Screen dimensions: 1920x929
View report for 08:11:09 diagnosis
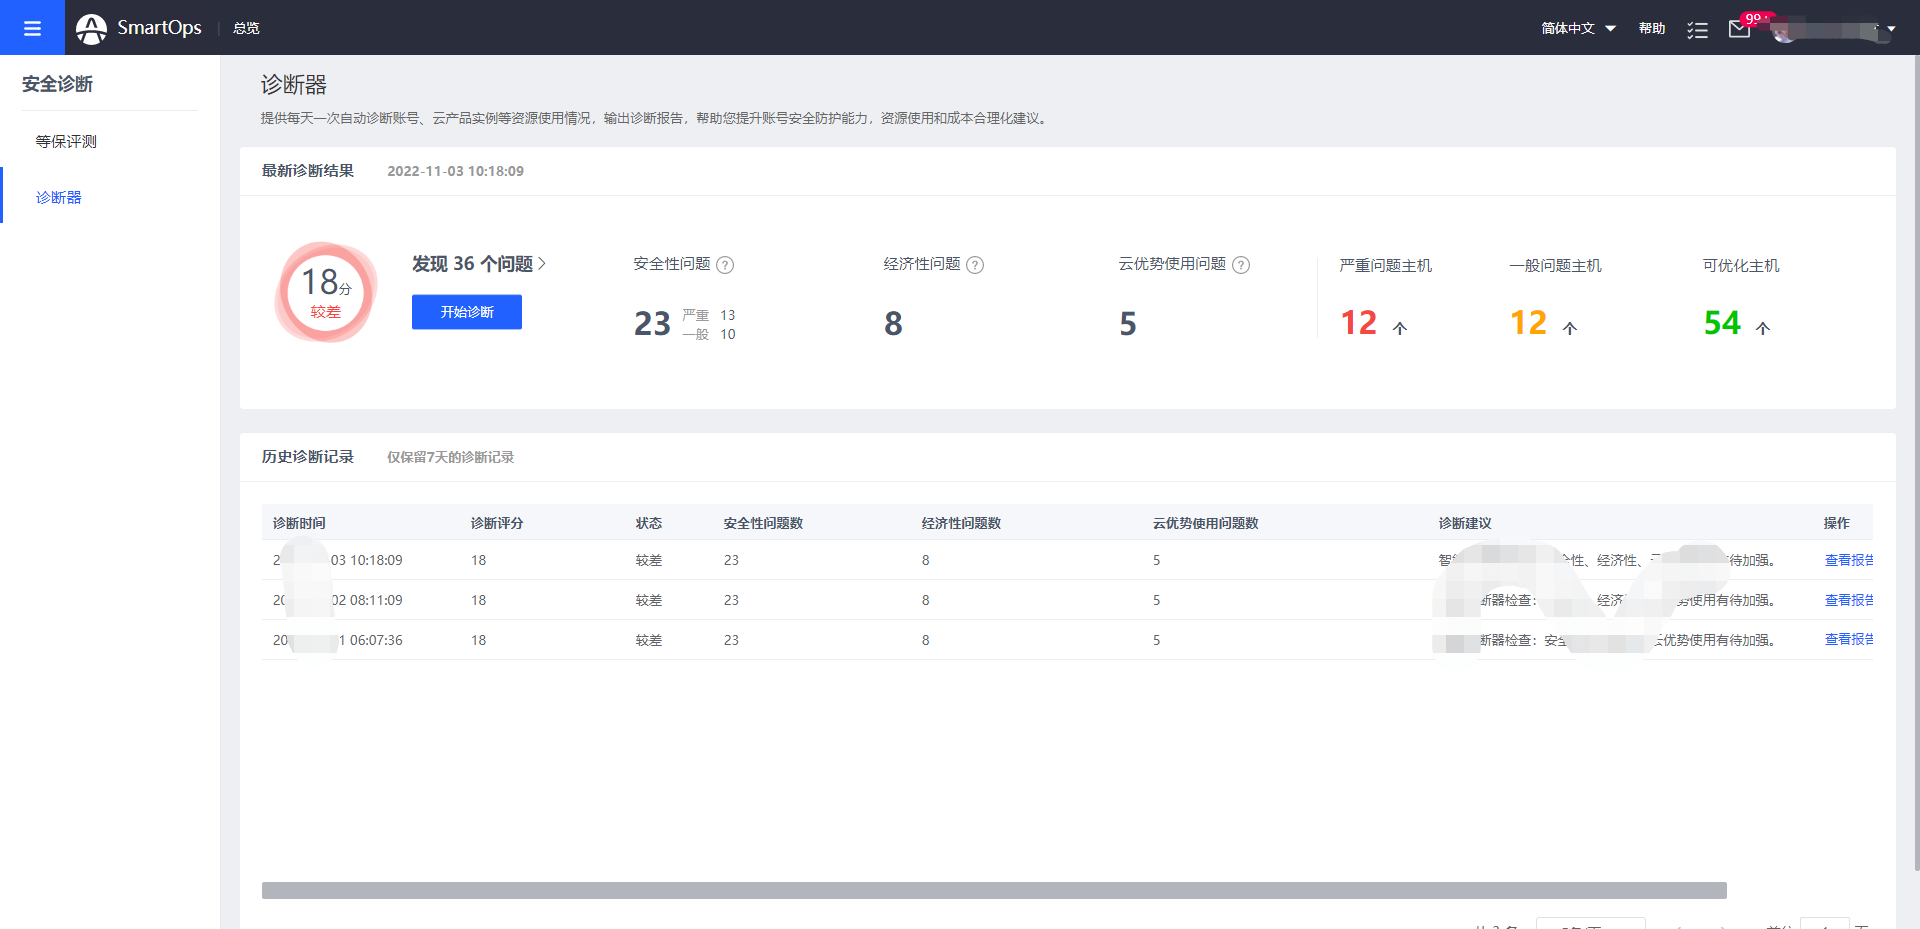[x=1849, y=600]
